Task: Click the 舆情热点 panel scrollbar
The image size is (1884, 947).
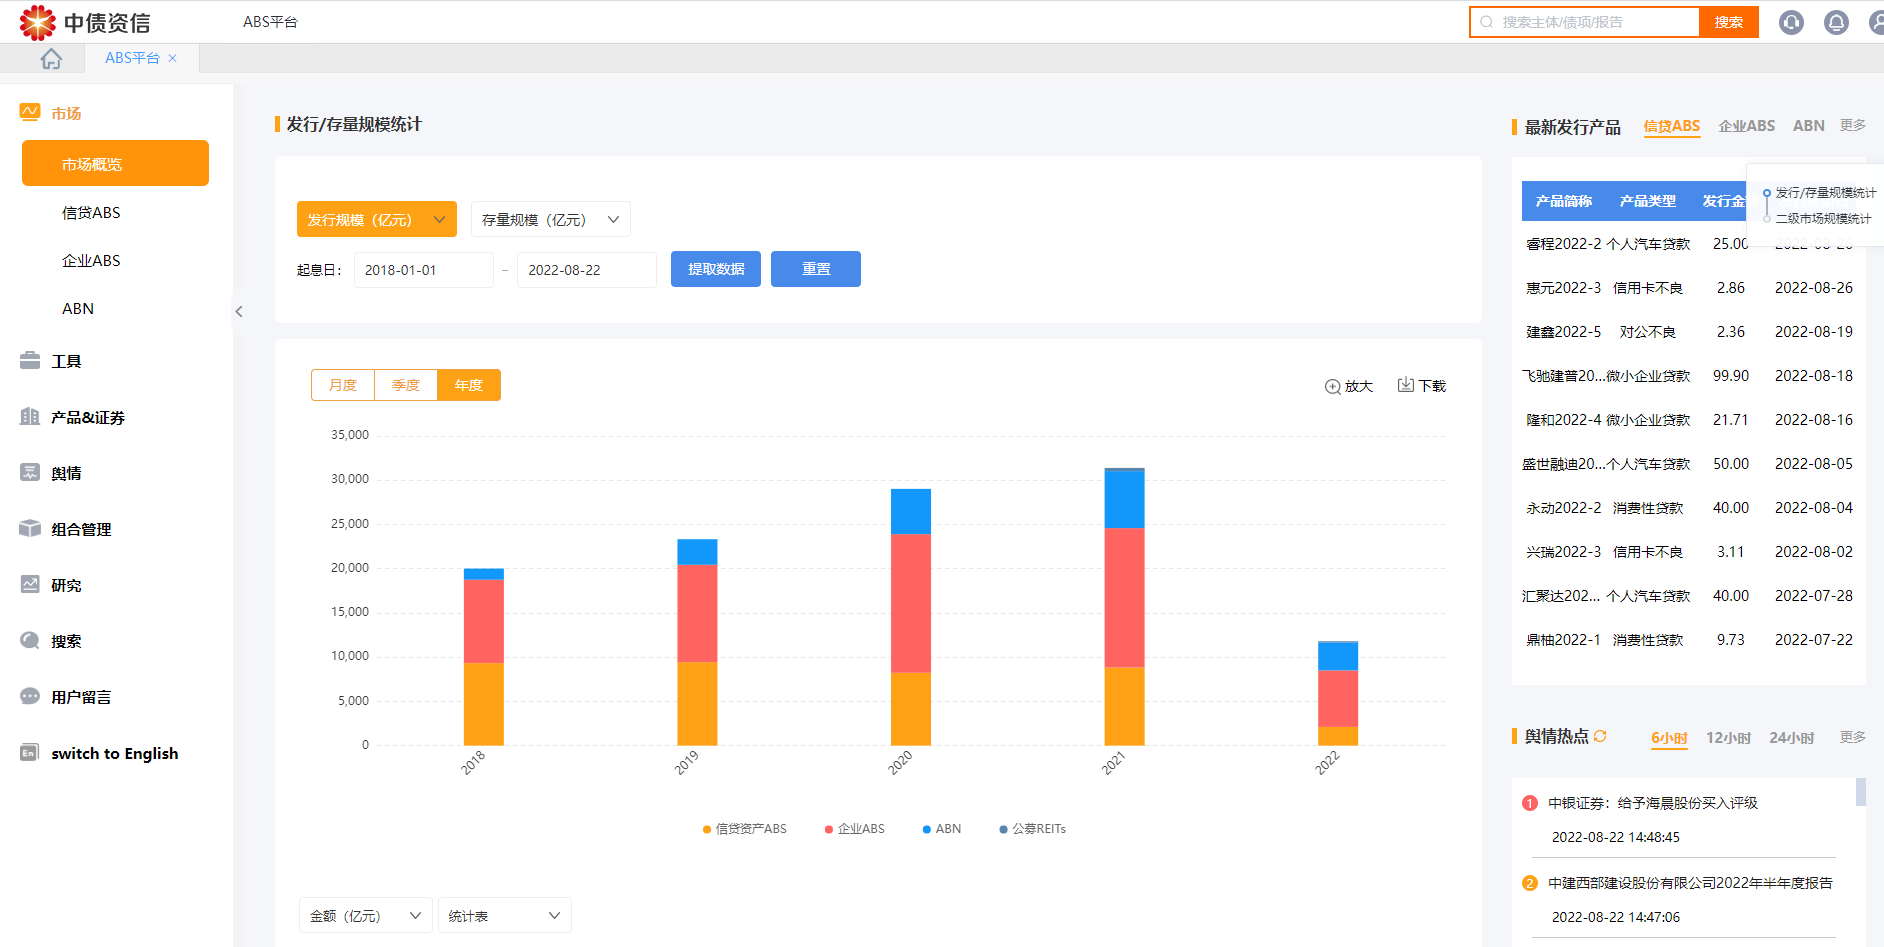Action: tap(1861, 792)
